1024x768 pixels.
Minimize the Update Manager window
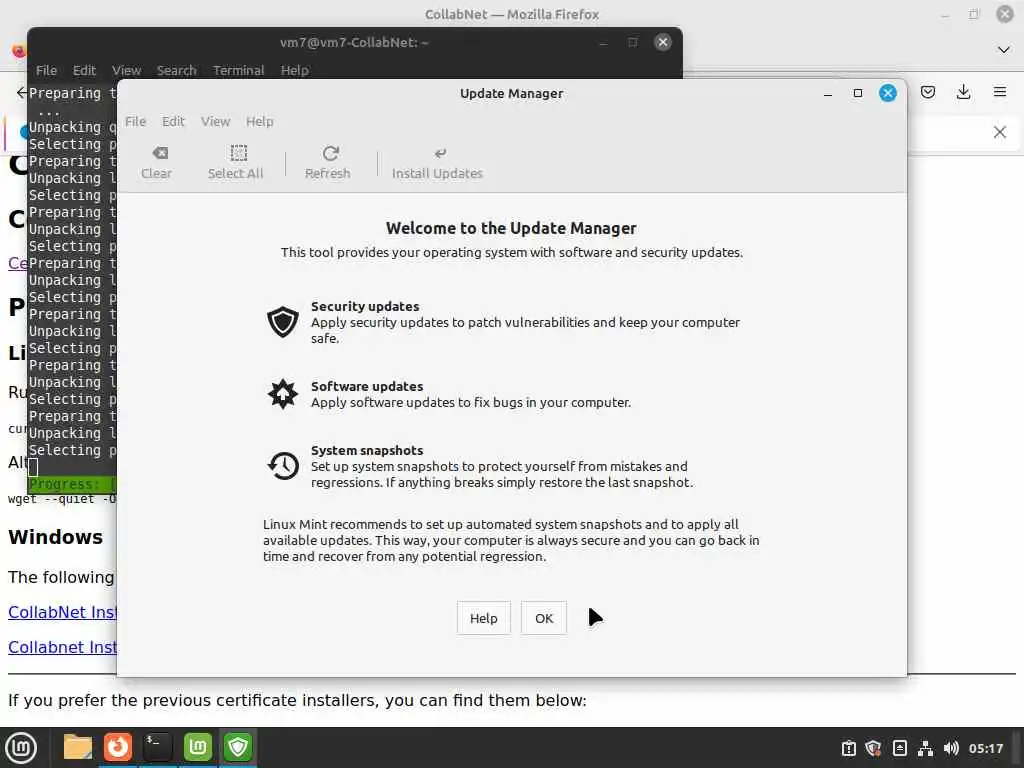pyautogui.click(x=828, y=93)
